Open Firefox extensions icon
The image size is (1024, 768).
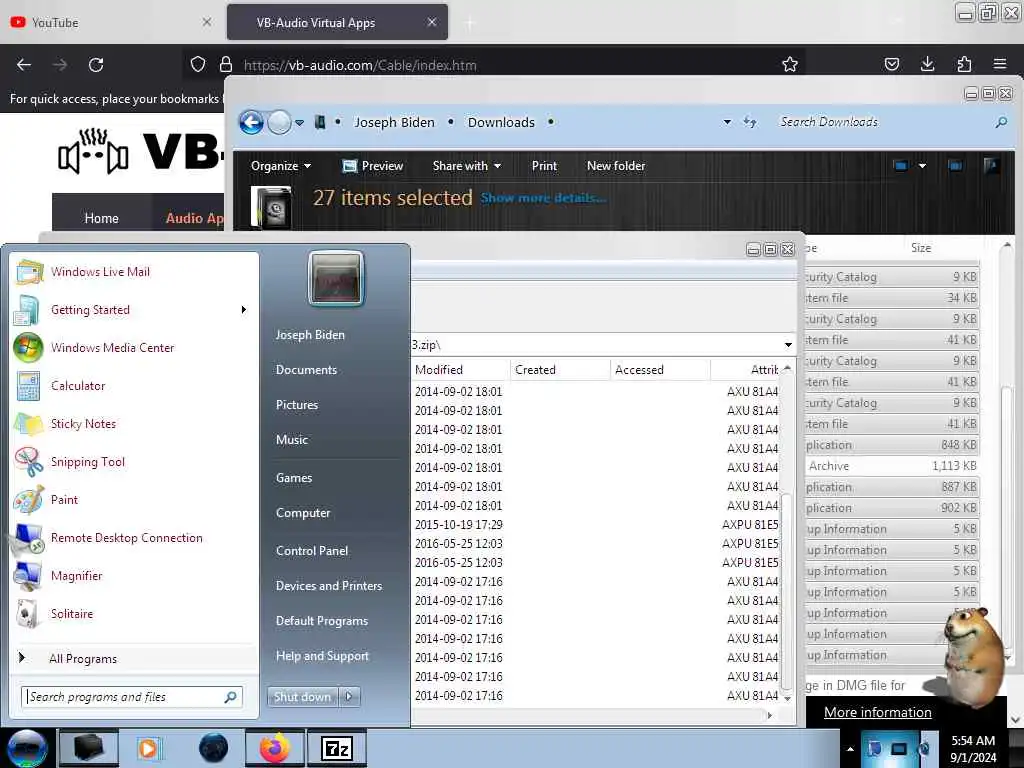[964, 64]
